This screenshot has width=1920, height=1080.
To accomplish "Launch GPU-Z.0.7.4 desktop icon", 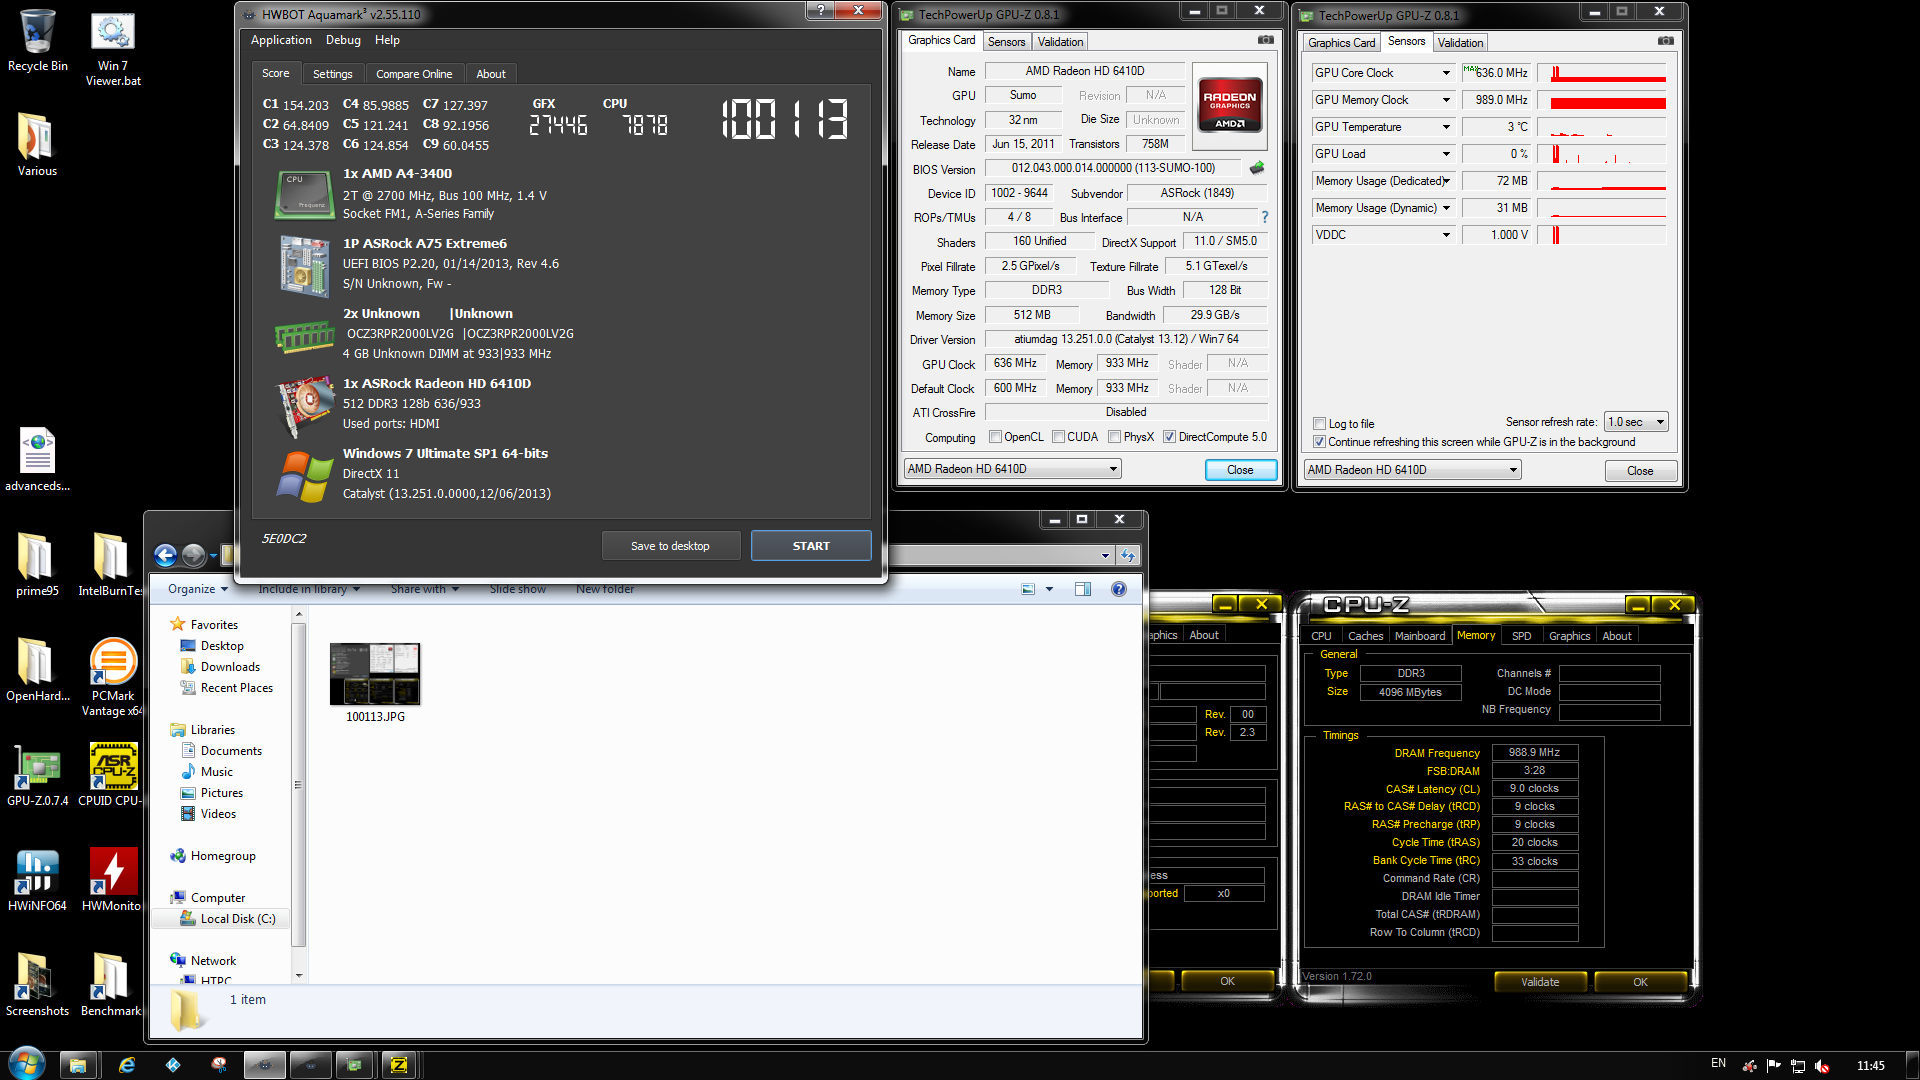I will pos(37,775).
